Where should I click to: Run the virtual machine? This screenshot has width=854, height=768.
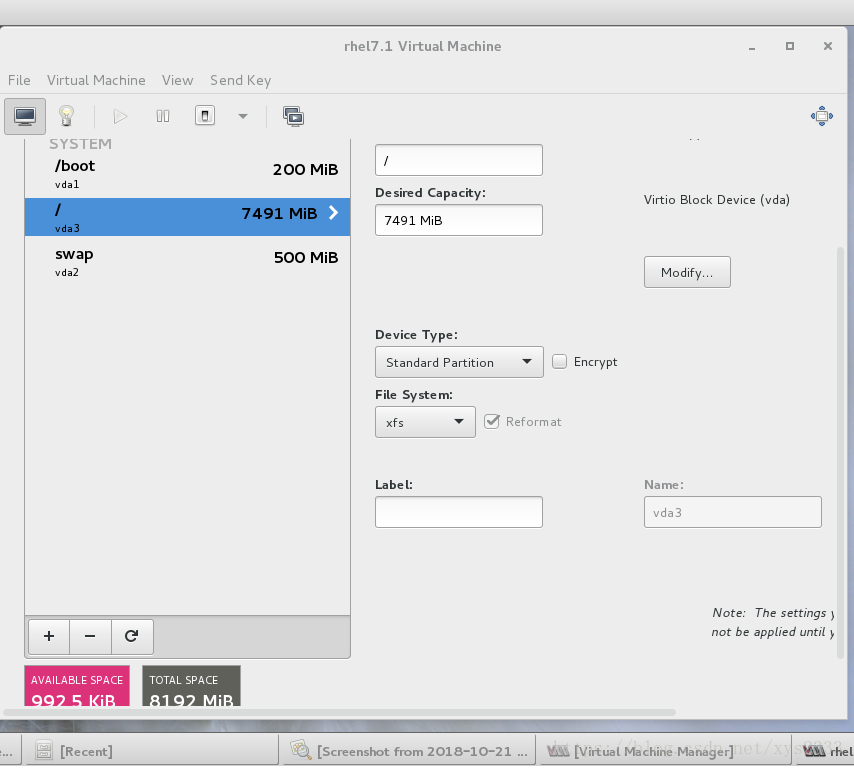(120, 116)
